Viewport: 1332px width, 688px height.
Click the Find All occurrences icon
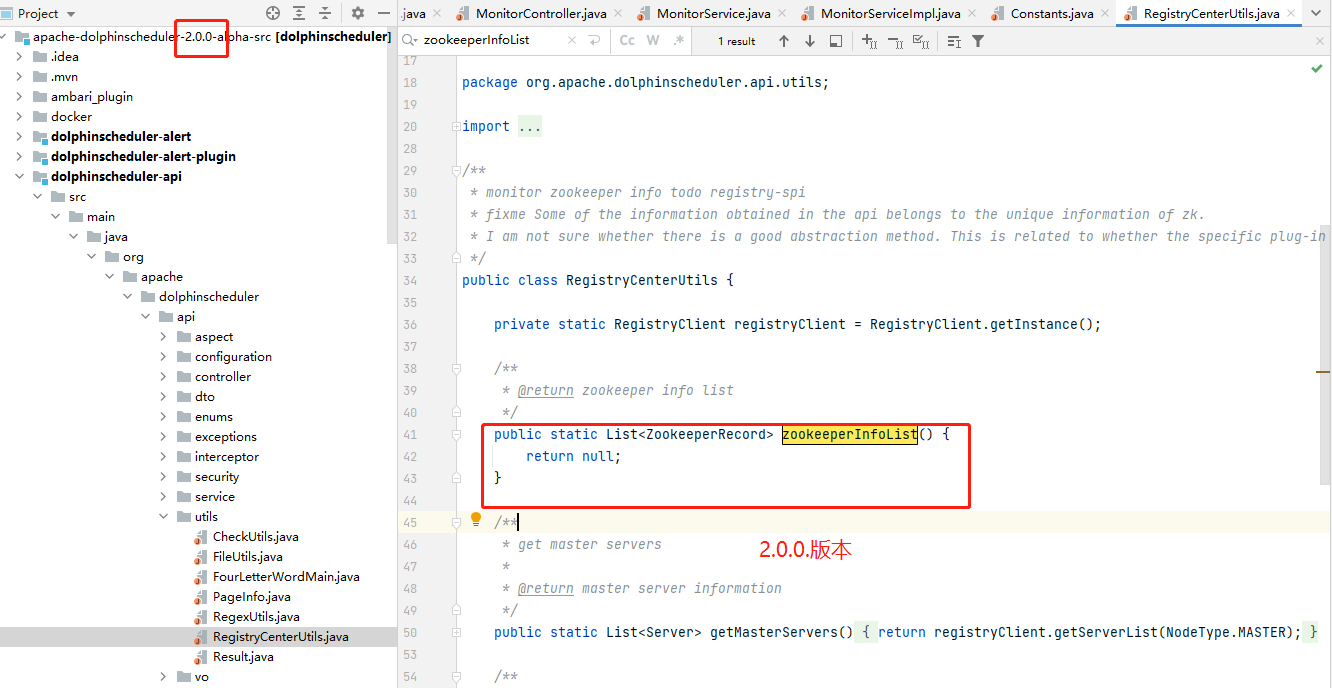coord(837,40)
